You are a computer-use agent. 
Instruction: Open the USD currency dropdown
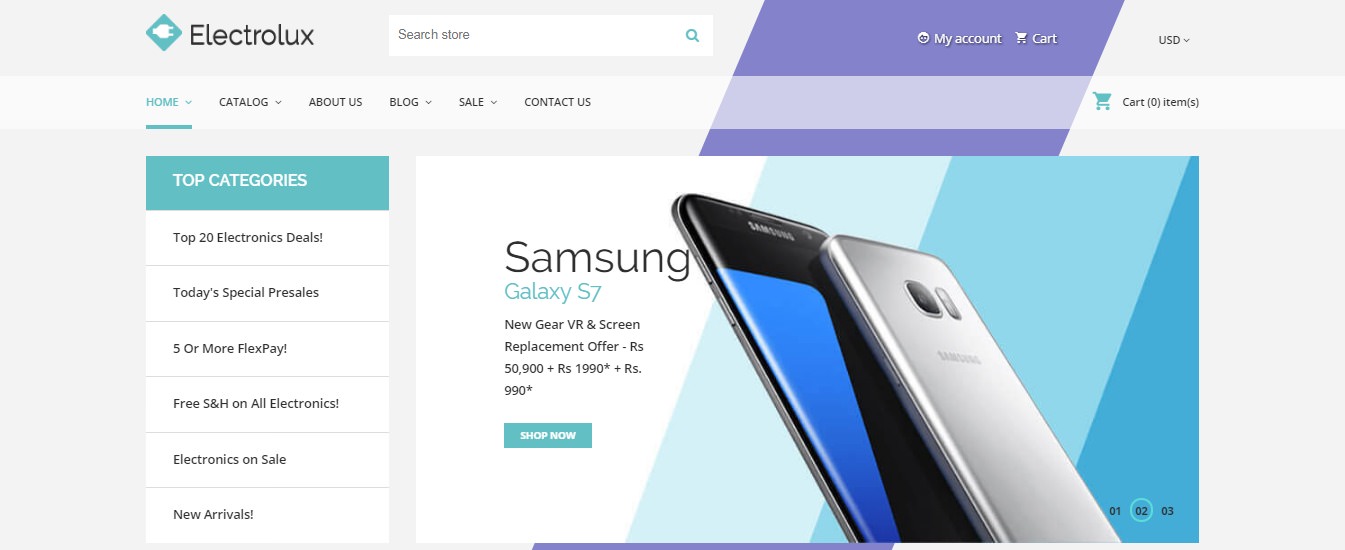coord(1174,40)
